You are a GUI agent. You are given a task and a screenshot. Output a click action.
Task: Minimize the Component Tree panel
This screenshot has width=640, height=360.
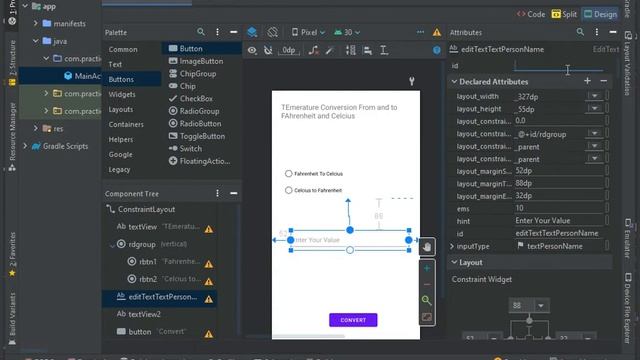(x=233, y=193)
